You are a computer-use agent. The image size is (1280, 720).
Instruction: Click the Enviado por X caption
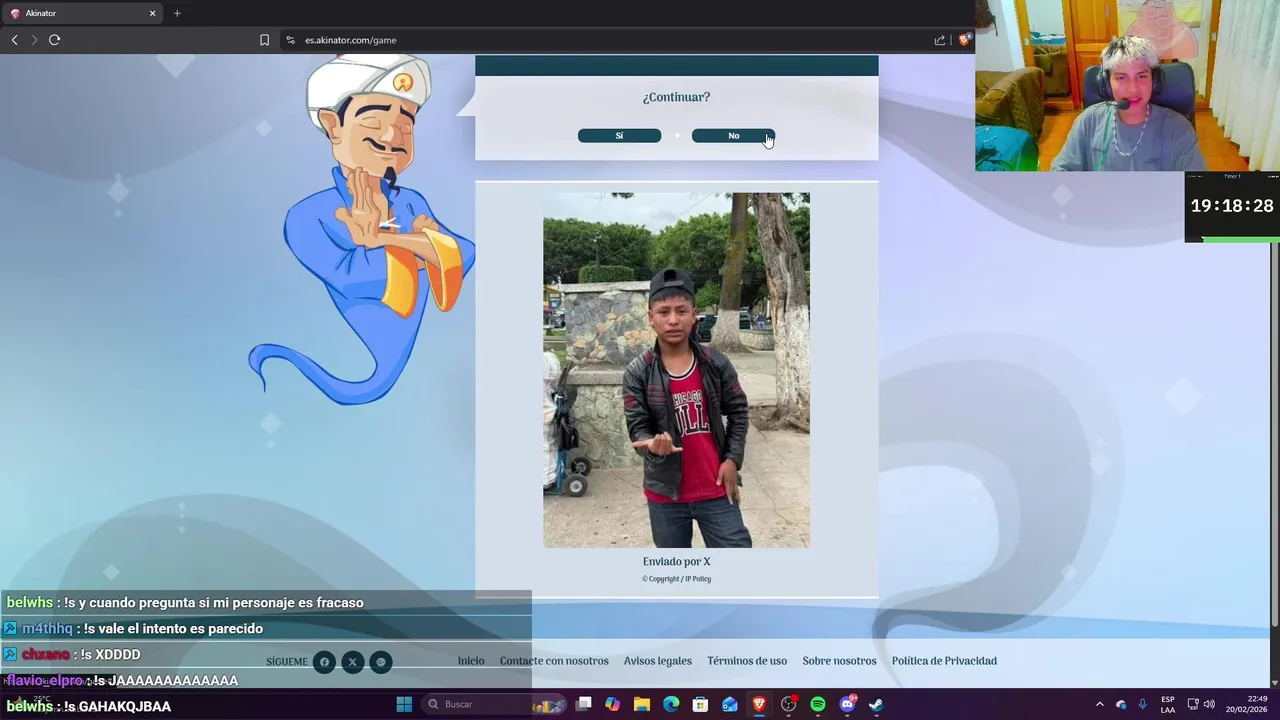click(677, 562)
